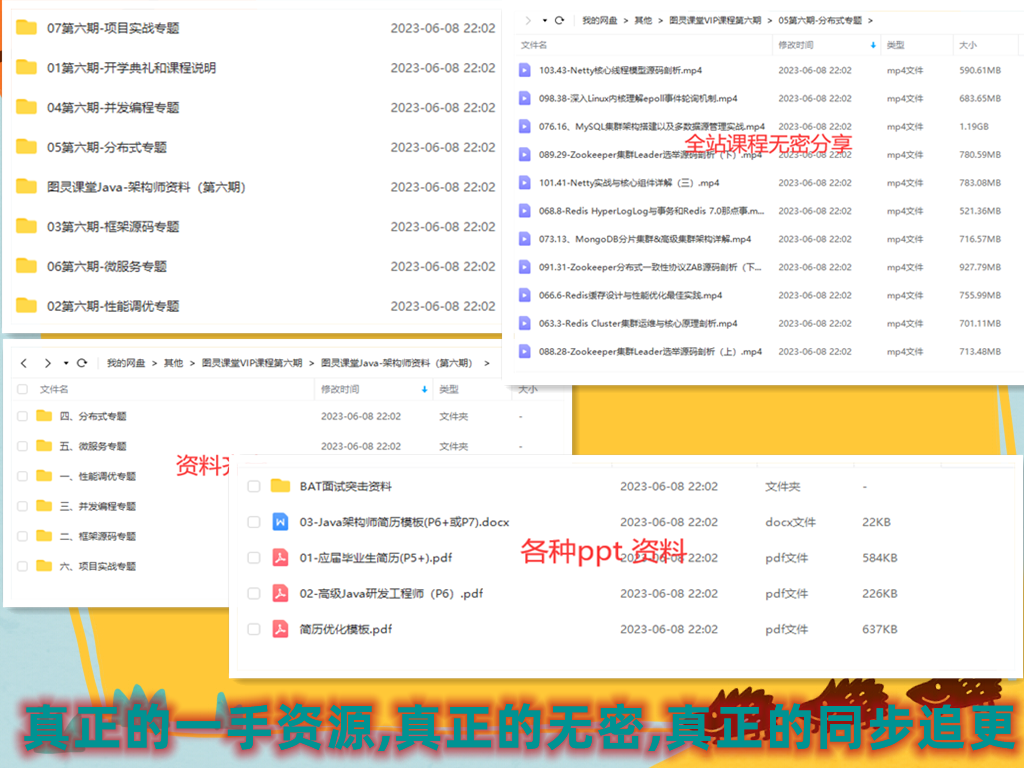Click 其他 breadcrumb in bottom-left window
The image size is (1024, 768).
pos(173,362)
